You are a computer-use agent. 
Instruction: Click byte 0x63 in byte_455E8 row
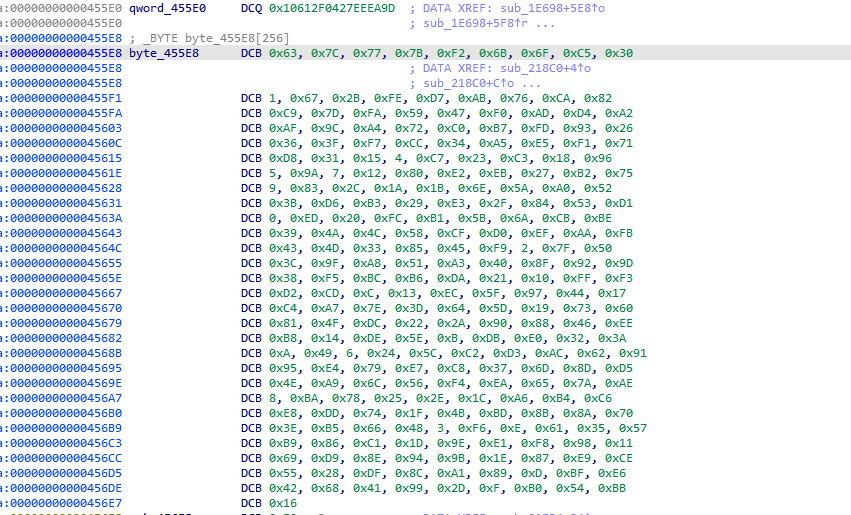coord(283,53)
